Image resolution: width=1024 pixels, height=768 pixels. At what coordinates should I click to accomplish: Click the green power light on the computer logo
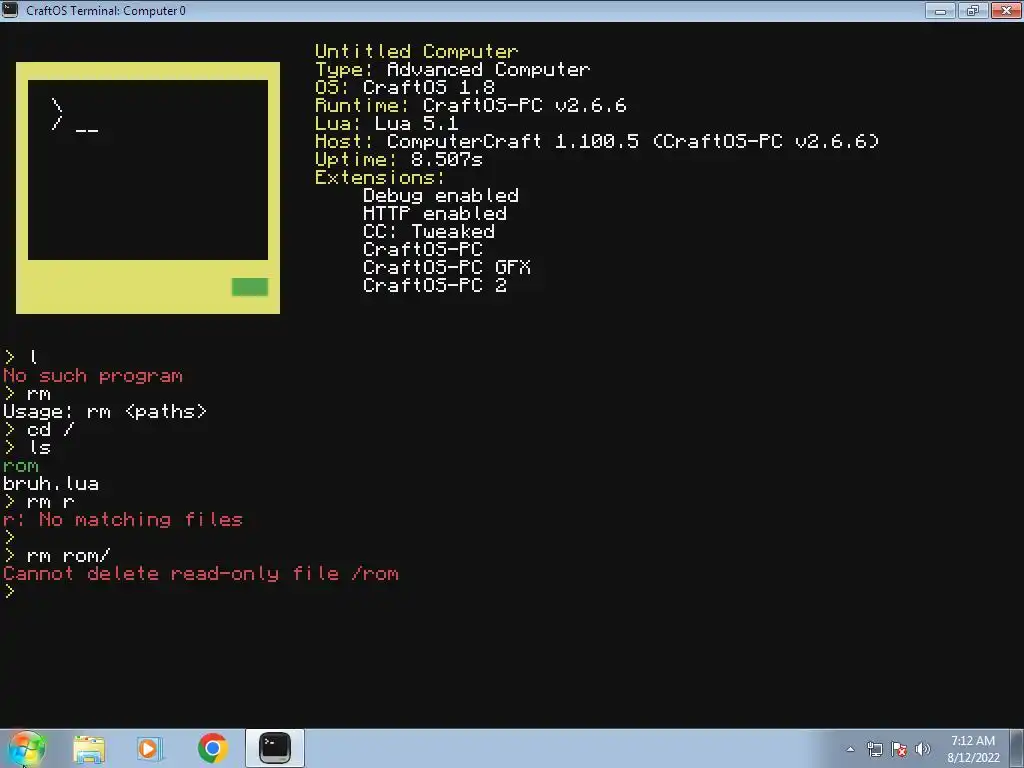[x=249, y=287]
